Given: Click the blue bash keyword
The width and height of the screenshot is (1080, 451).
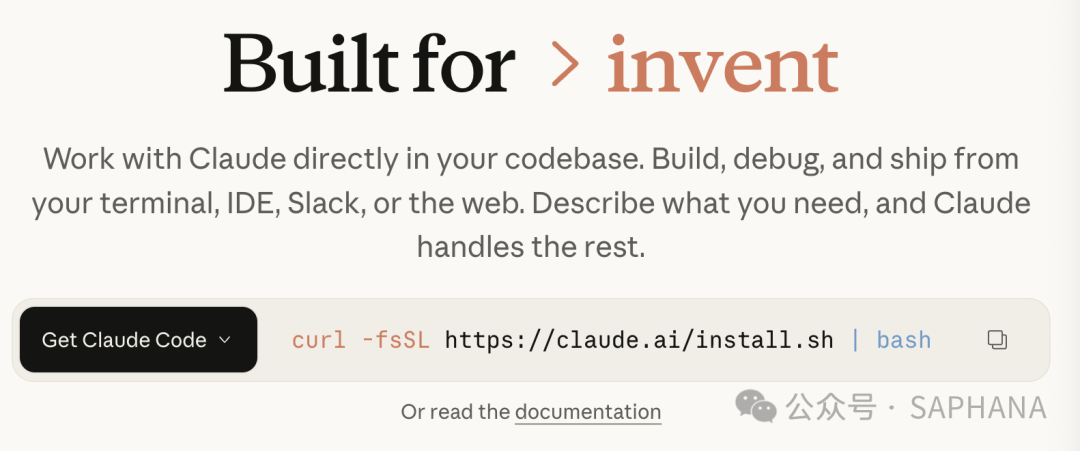Looking at the screenshot, I should coord(903,340).
